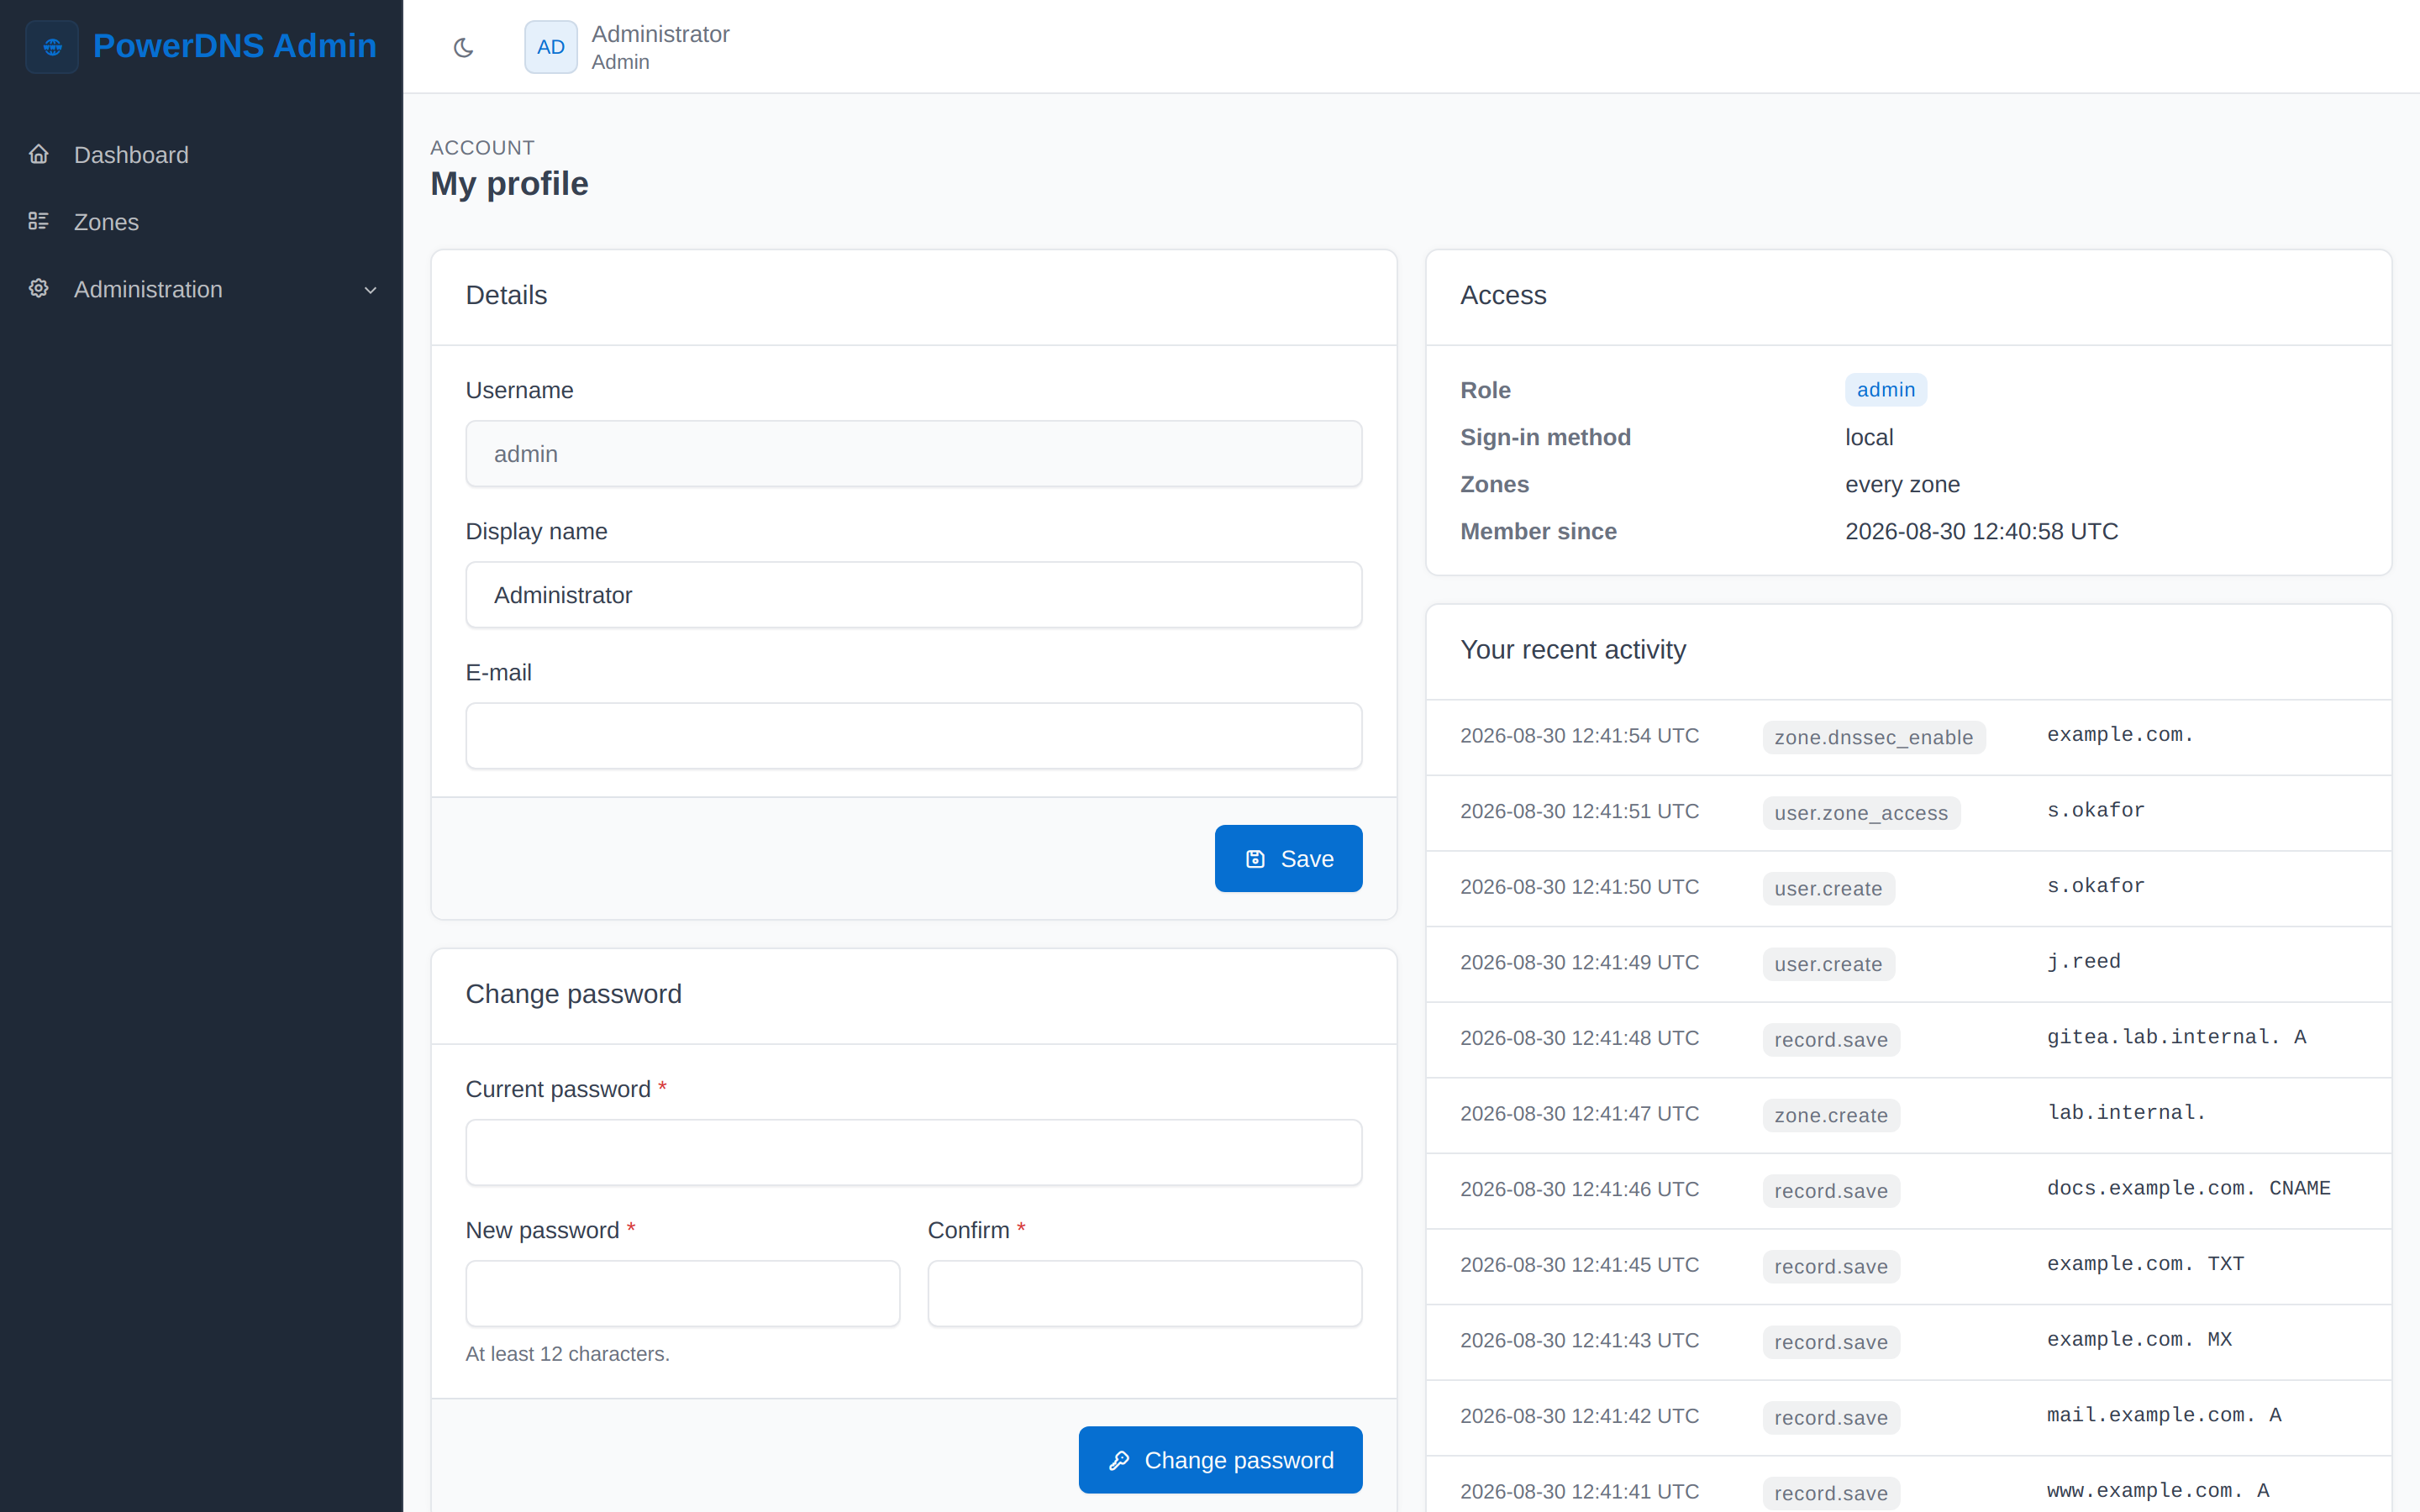Click the Dashboard home icon
The image size is (2420, 1512).
(39, 154)
